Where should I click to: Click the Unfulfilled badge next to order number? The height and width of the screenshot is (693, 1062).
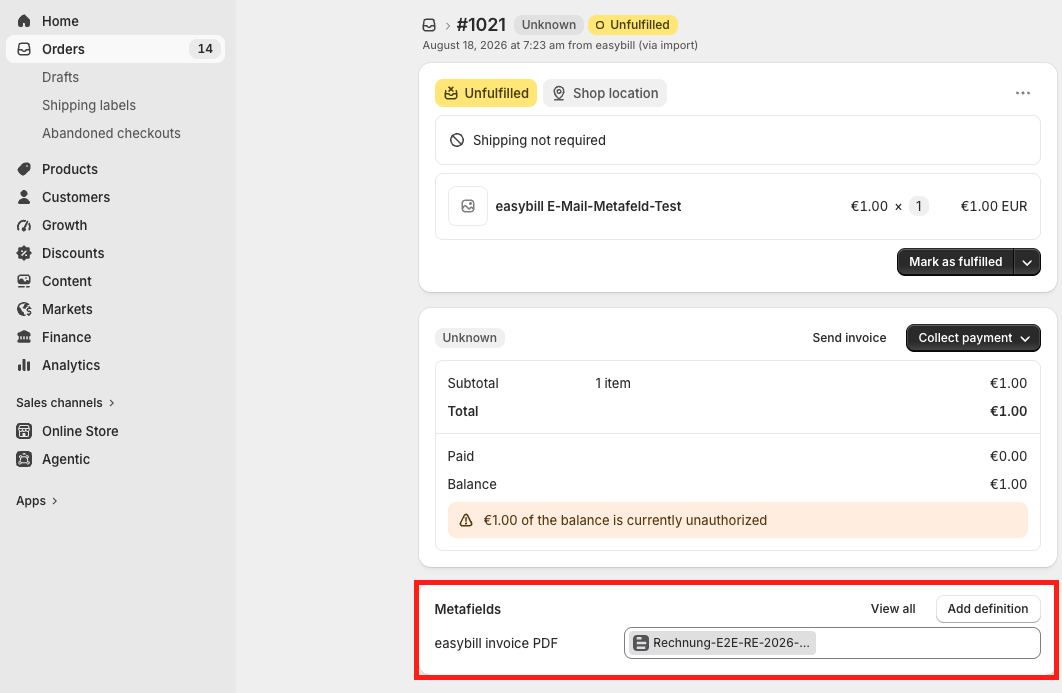[x=633, y=25]
